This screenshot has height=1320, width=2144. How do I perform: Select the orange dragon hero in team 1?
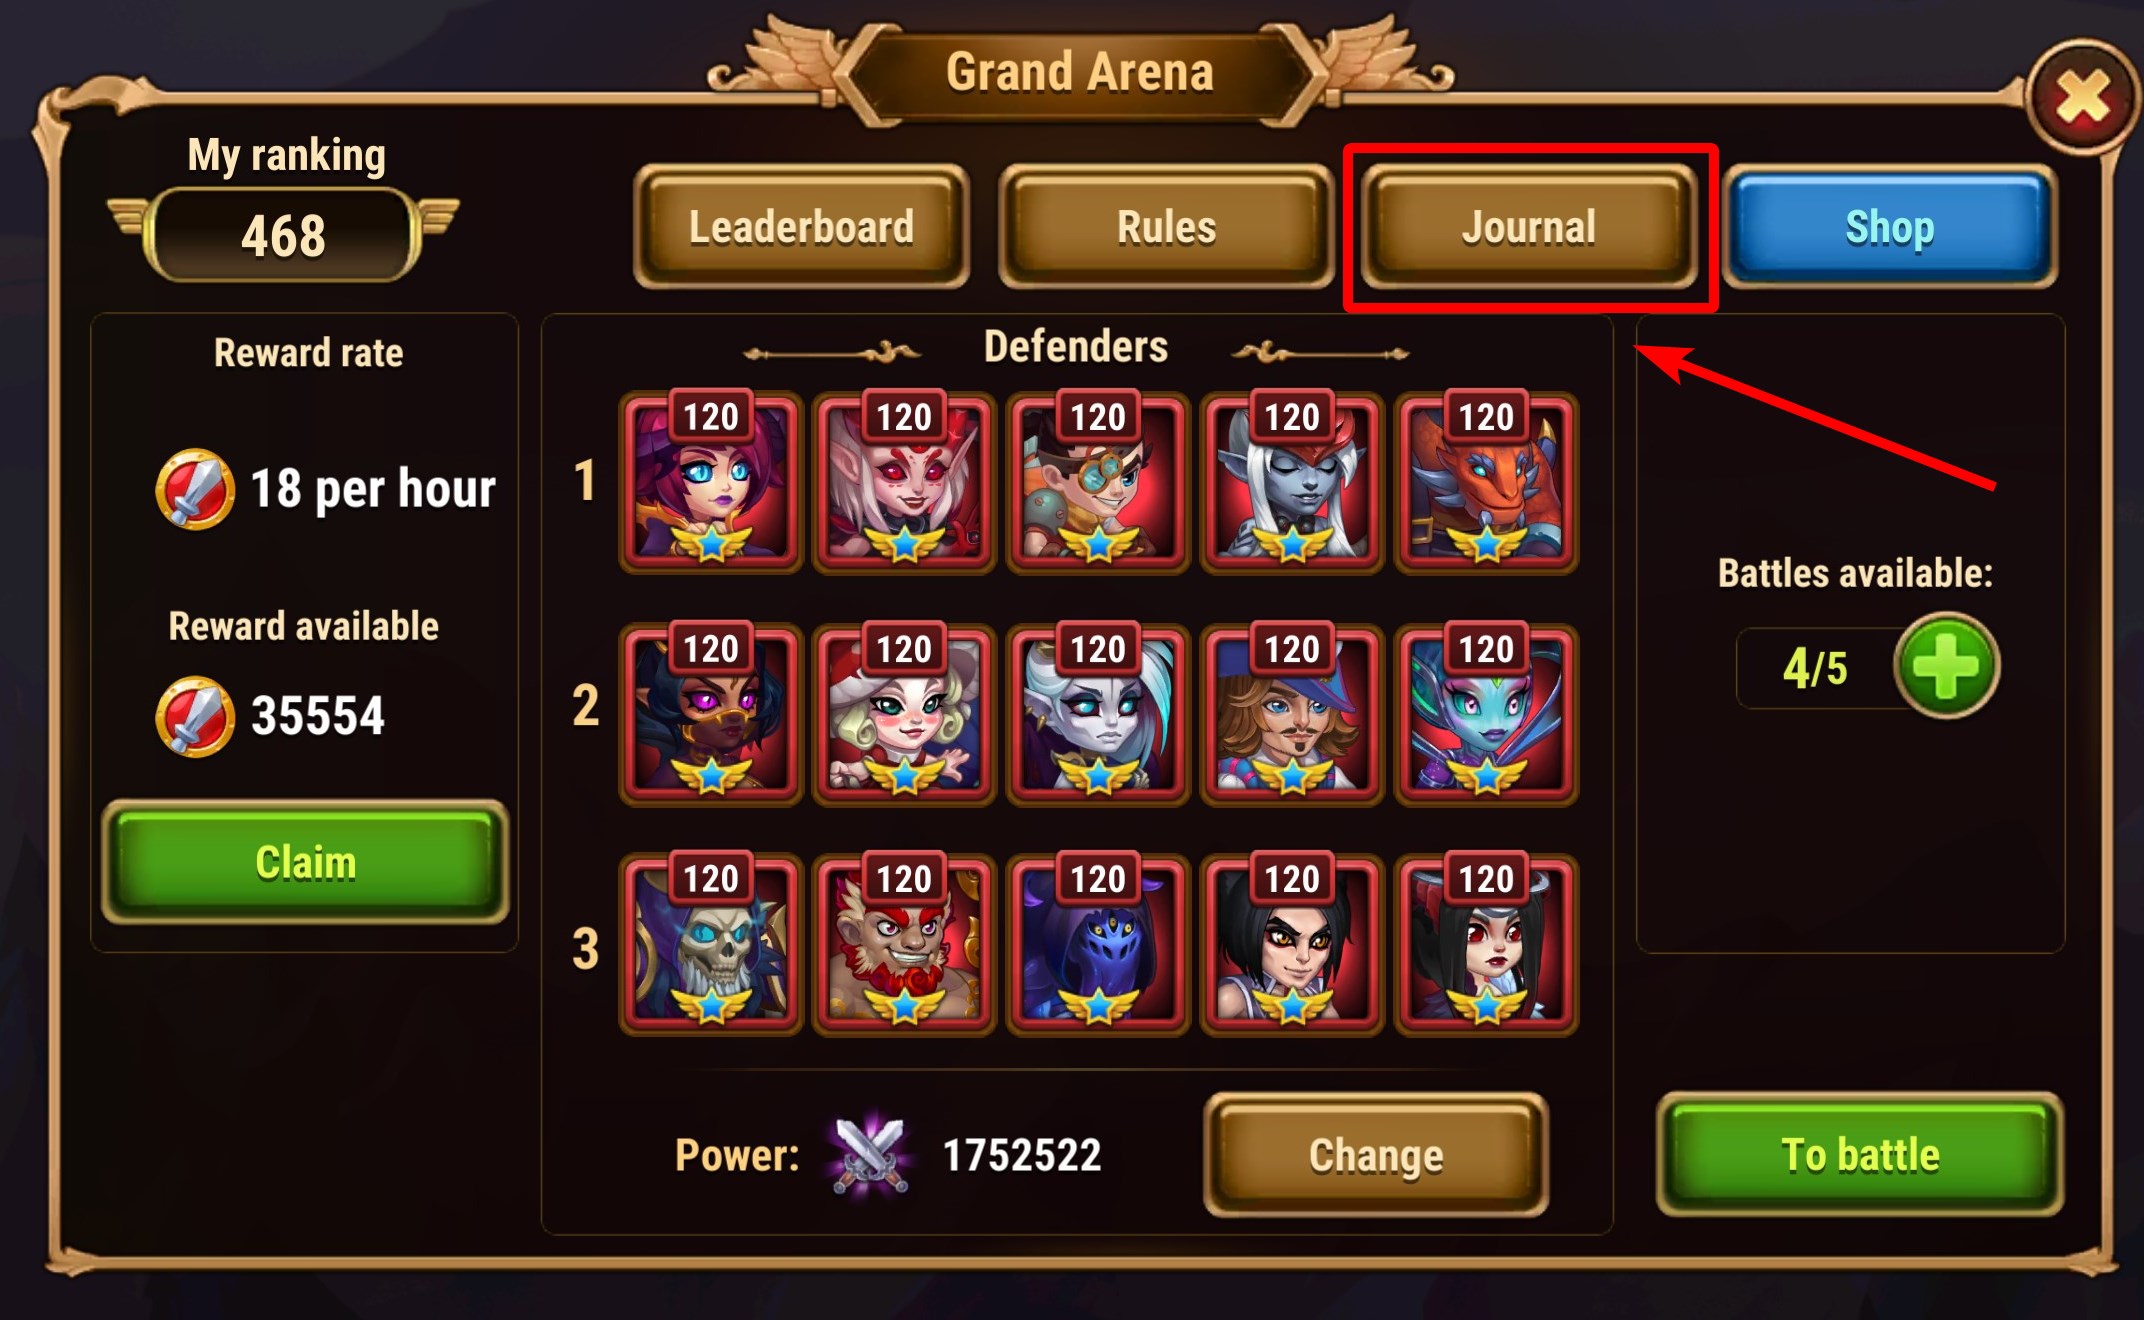(x=1486, y=482)
